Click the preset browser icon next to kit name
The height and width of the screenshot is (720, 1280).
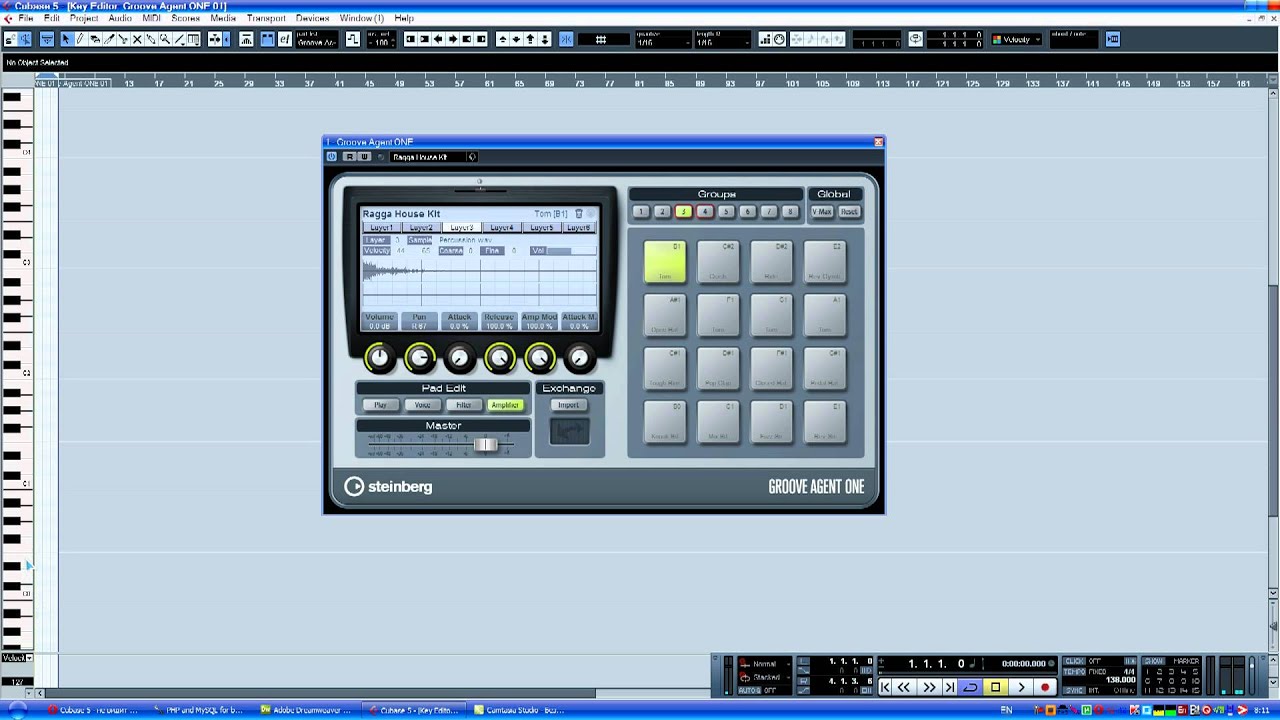coord(472,157)
